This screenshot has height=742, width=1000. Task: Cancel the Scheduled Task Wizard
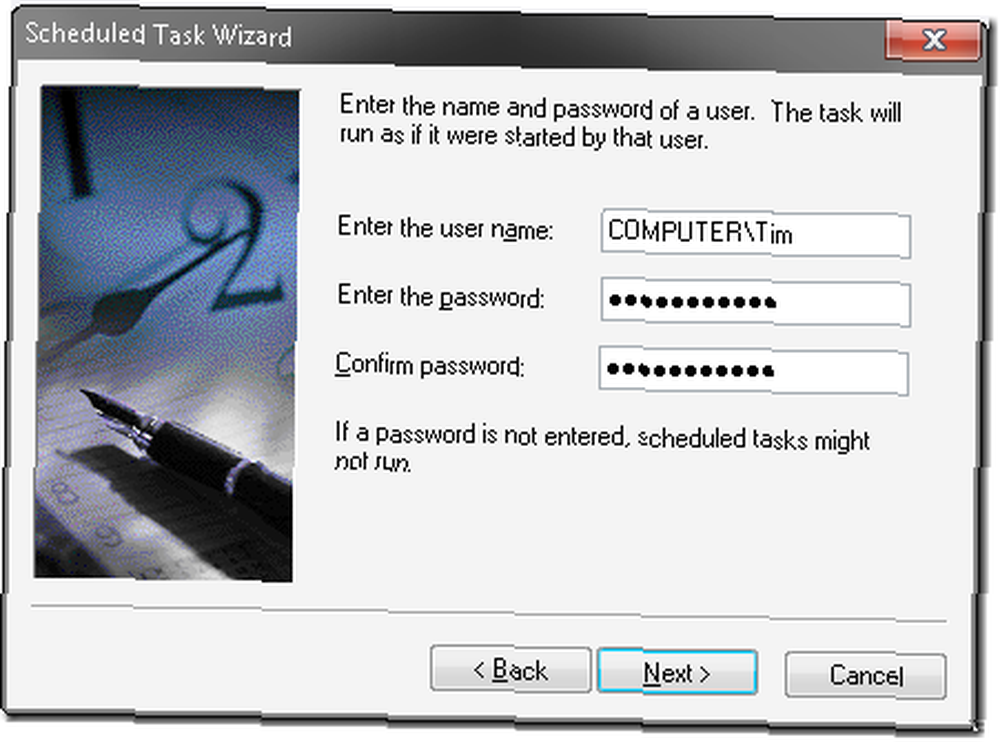point(865,675)
